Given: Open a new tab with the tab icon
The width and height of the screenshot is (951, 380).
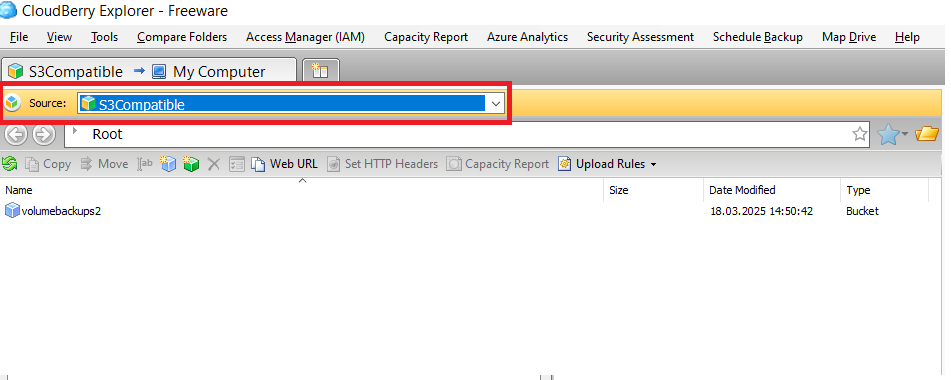Looking at the screenshot, I should [320, 71].
